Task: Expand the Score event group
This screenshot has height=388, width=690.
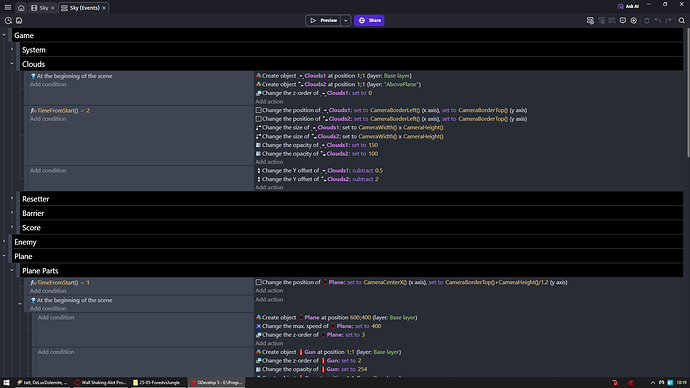Action: tap(12, 227)
